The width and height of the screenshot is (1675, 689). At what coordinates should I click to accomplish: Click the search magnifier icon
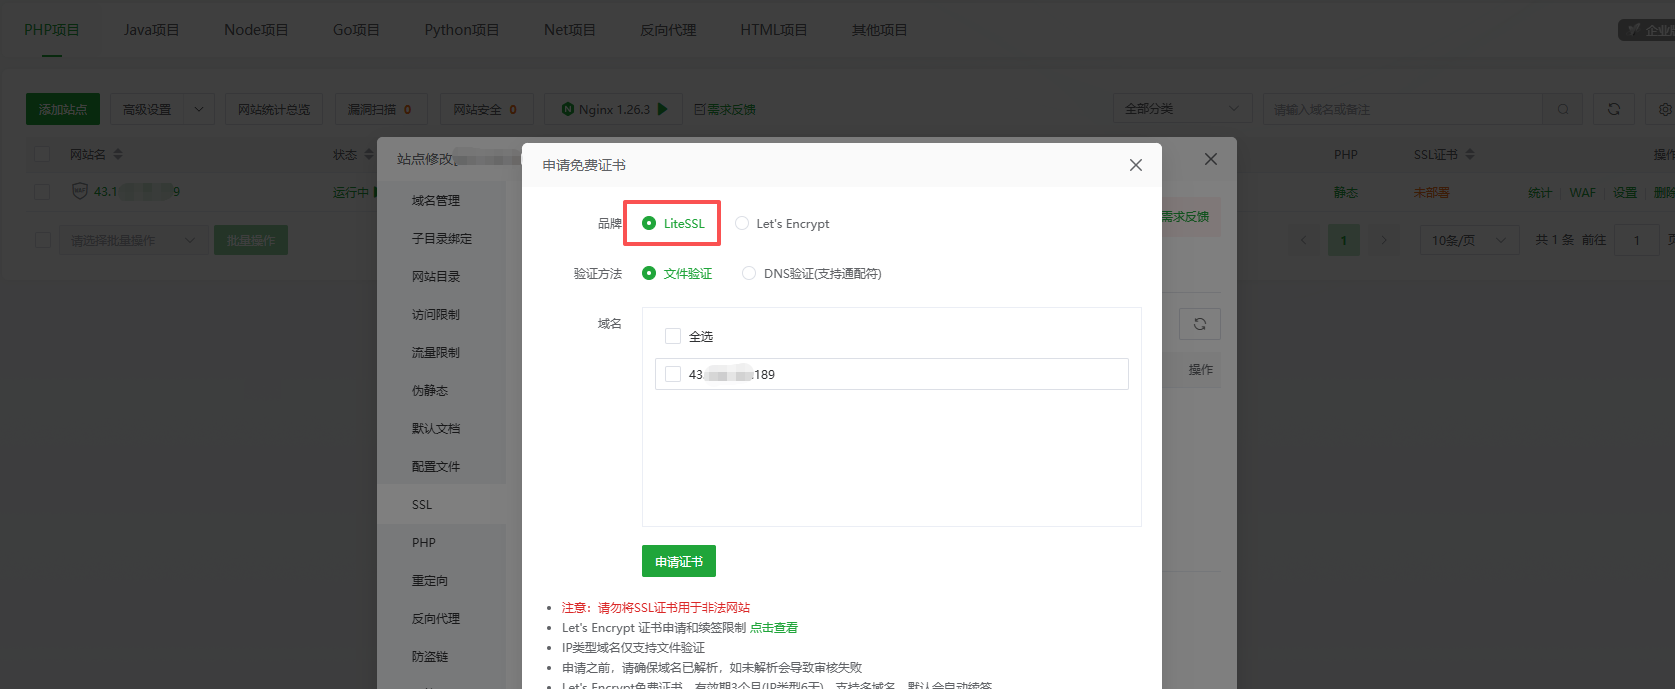tap(1562, 109)
